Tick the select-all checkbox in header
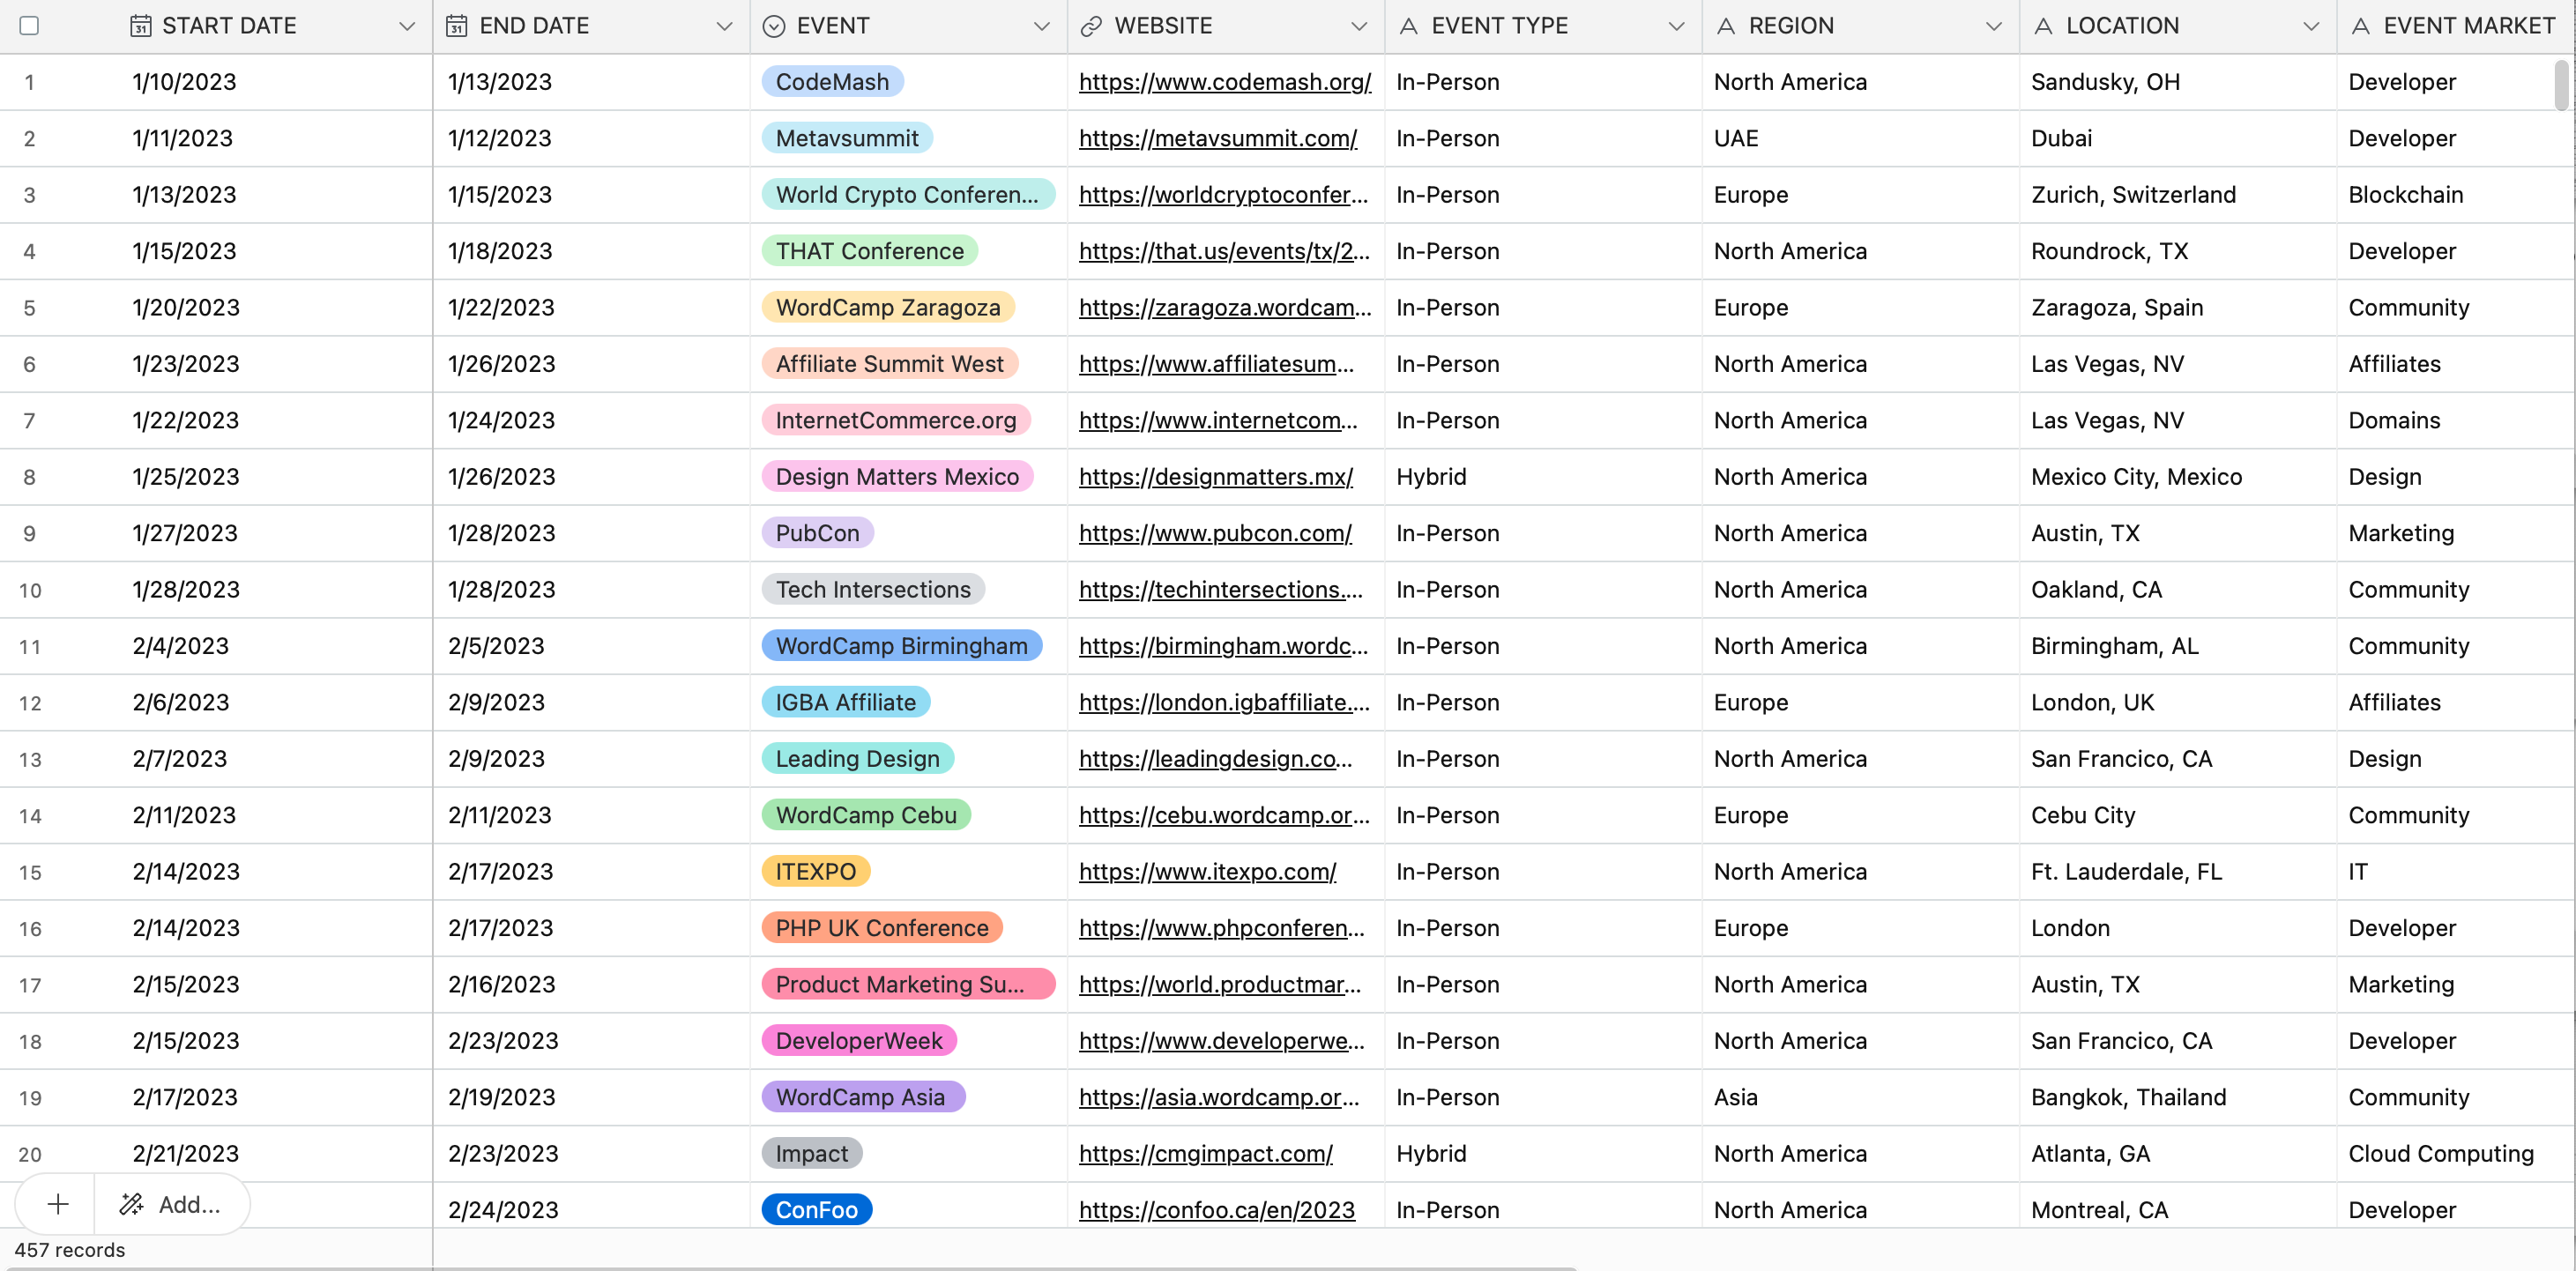The width and height of the screenshot is (2576, 1271). (x=29, y=26)
